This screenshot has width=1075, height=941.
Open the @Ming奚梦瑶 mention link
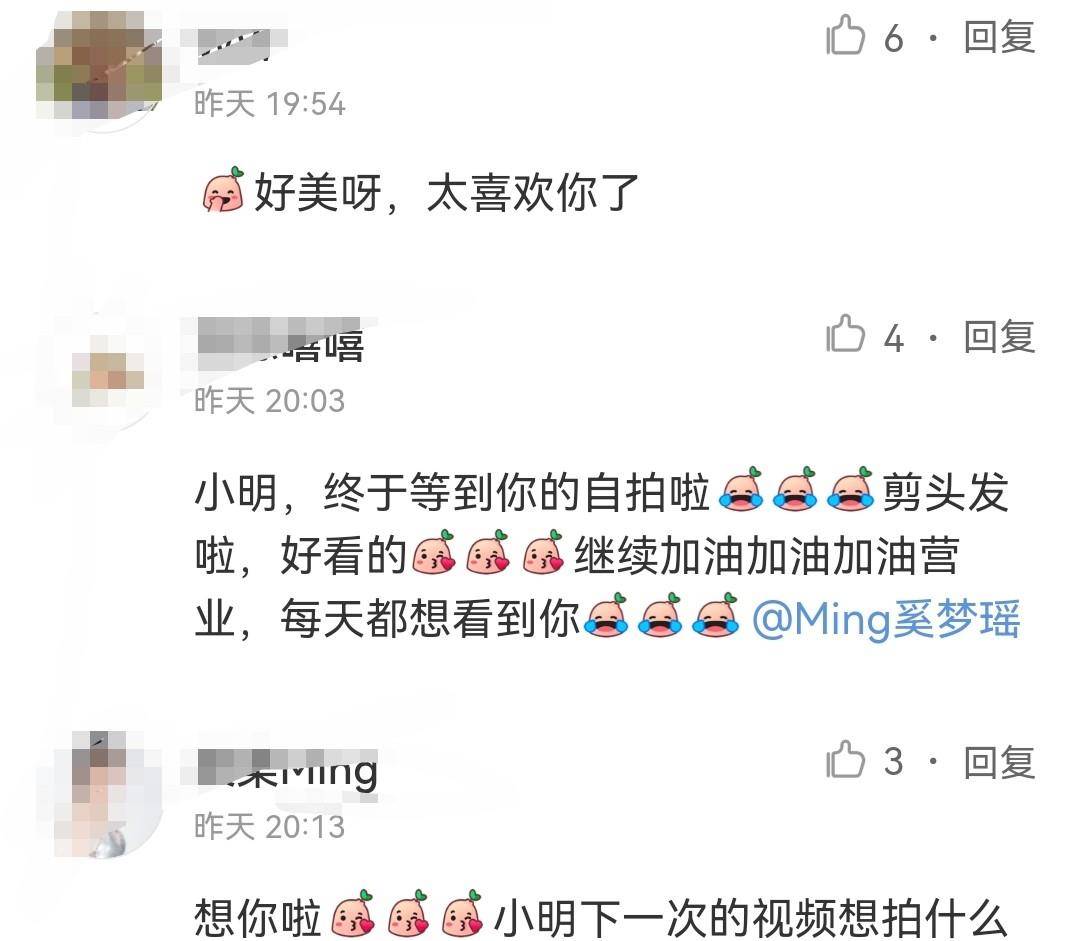(x=886, y=620)
